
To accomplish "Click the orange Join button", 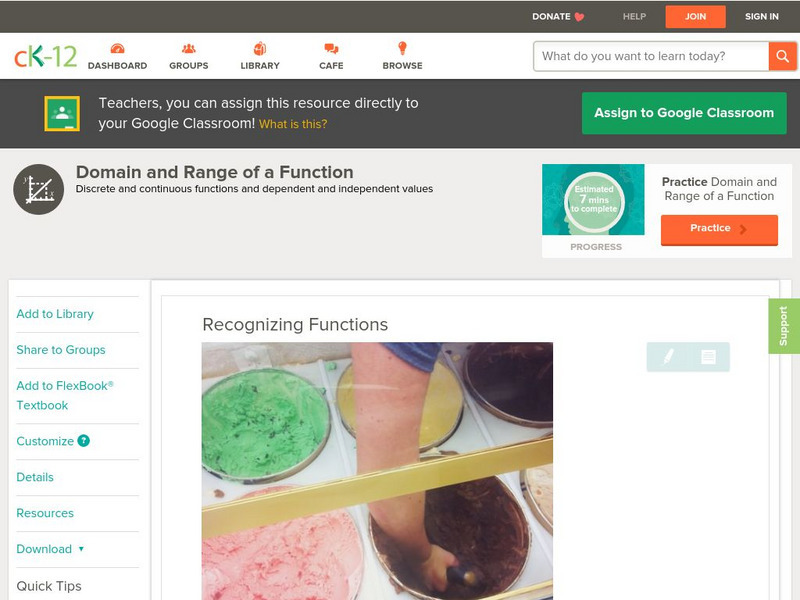I will coord(695,17).
